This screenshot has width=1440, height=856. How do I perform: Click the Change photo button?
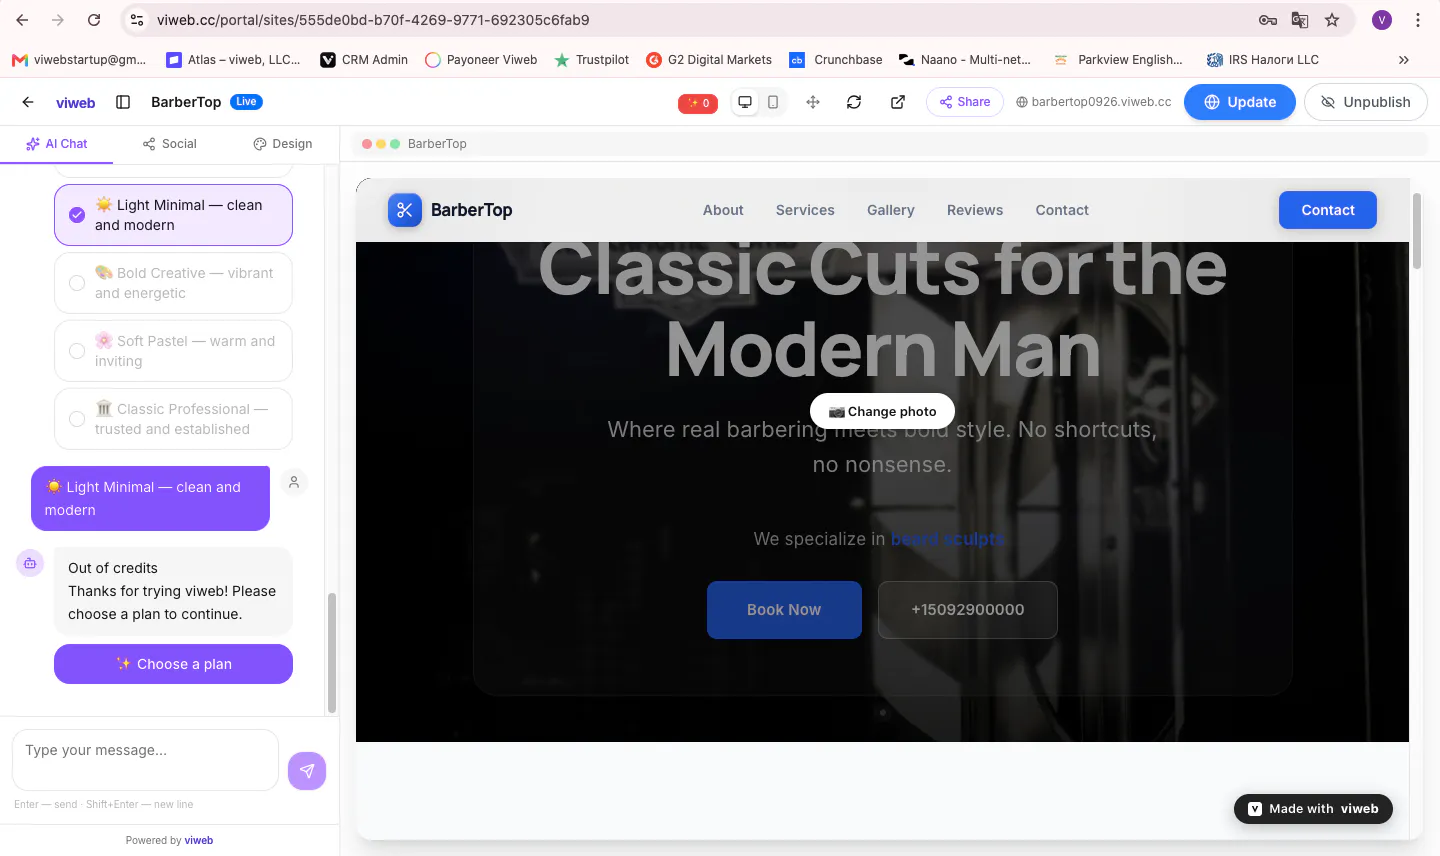coord(882,411)
